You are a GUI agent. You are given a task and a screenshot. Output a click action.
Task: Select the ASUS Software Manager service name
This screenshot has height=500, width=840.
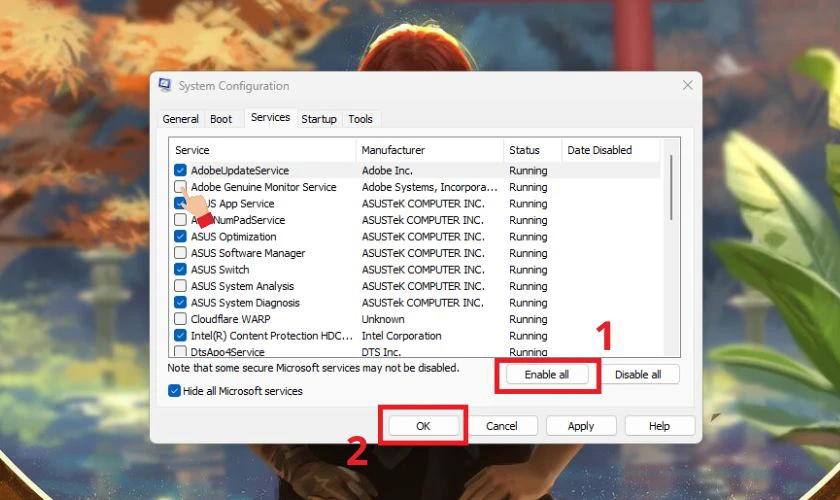(248, 253)
